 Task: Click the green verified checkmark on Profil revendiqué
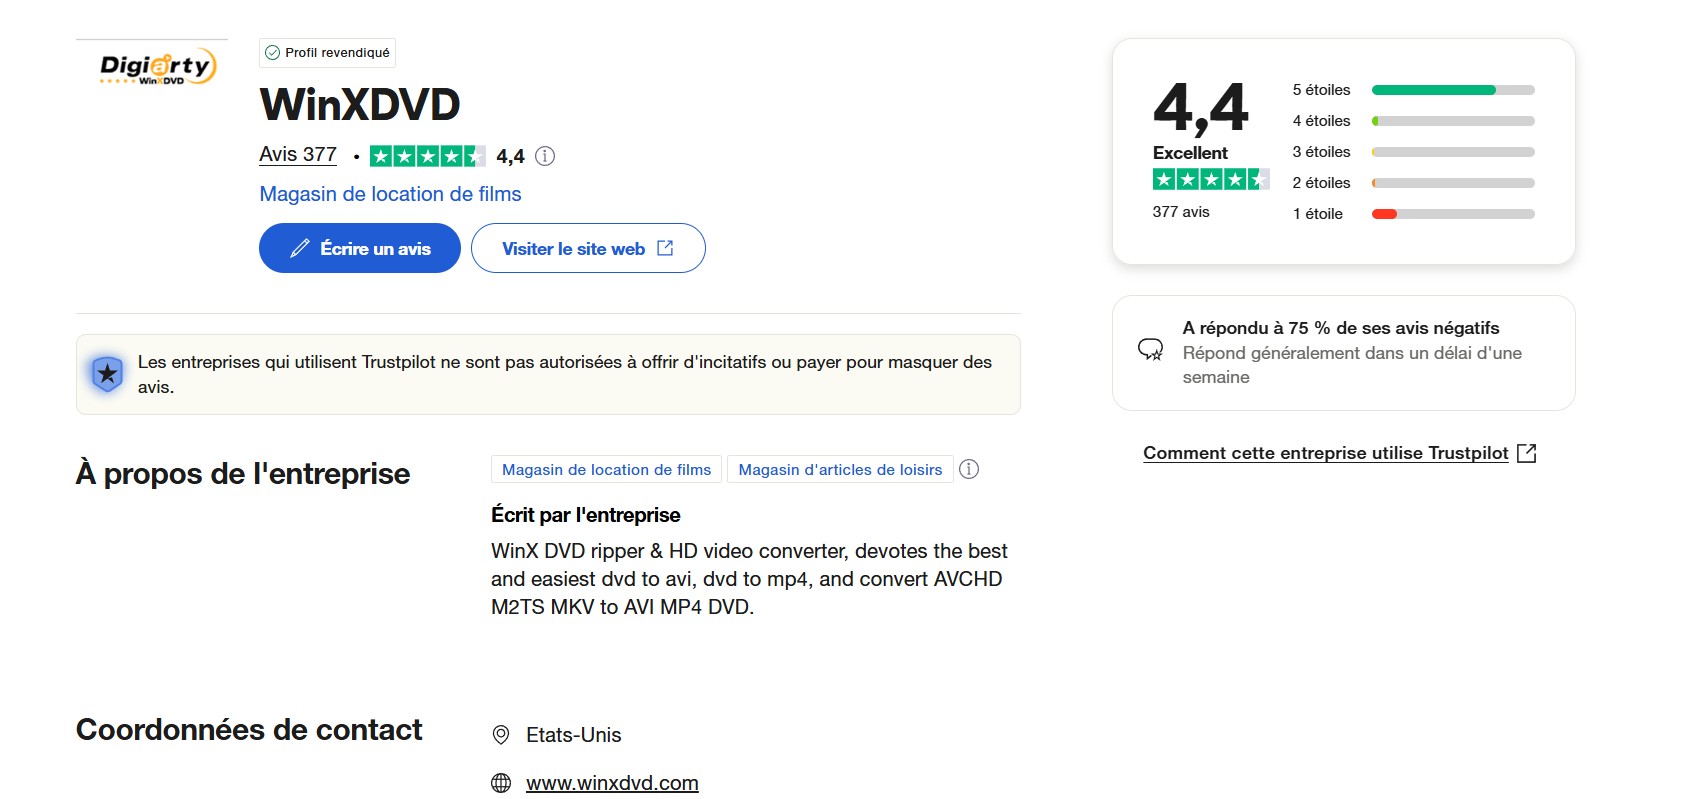pyautogui.click(x=272, y=53)
